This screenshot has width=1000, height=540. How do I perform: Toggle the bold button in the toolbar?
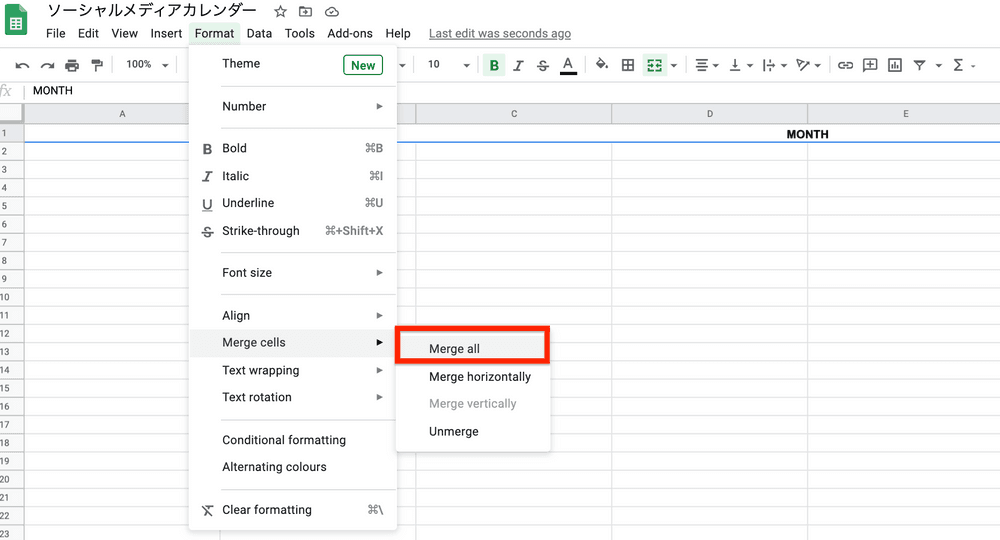(494, 65)
